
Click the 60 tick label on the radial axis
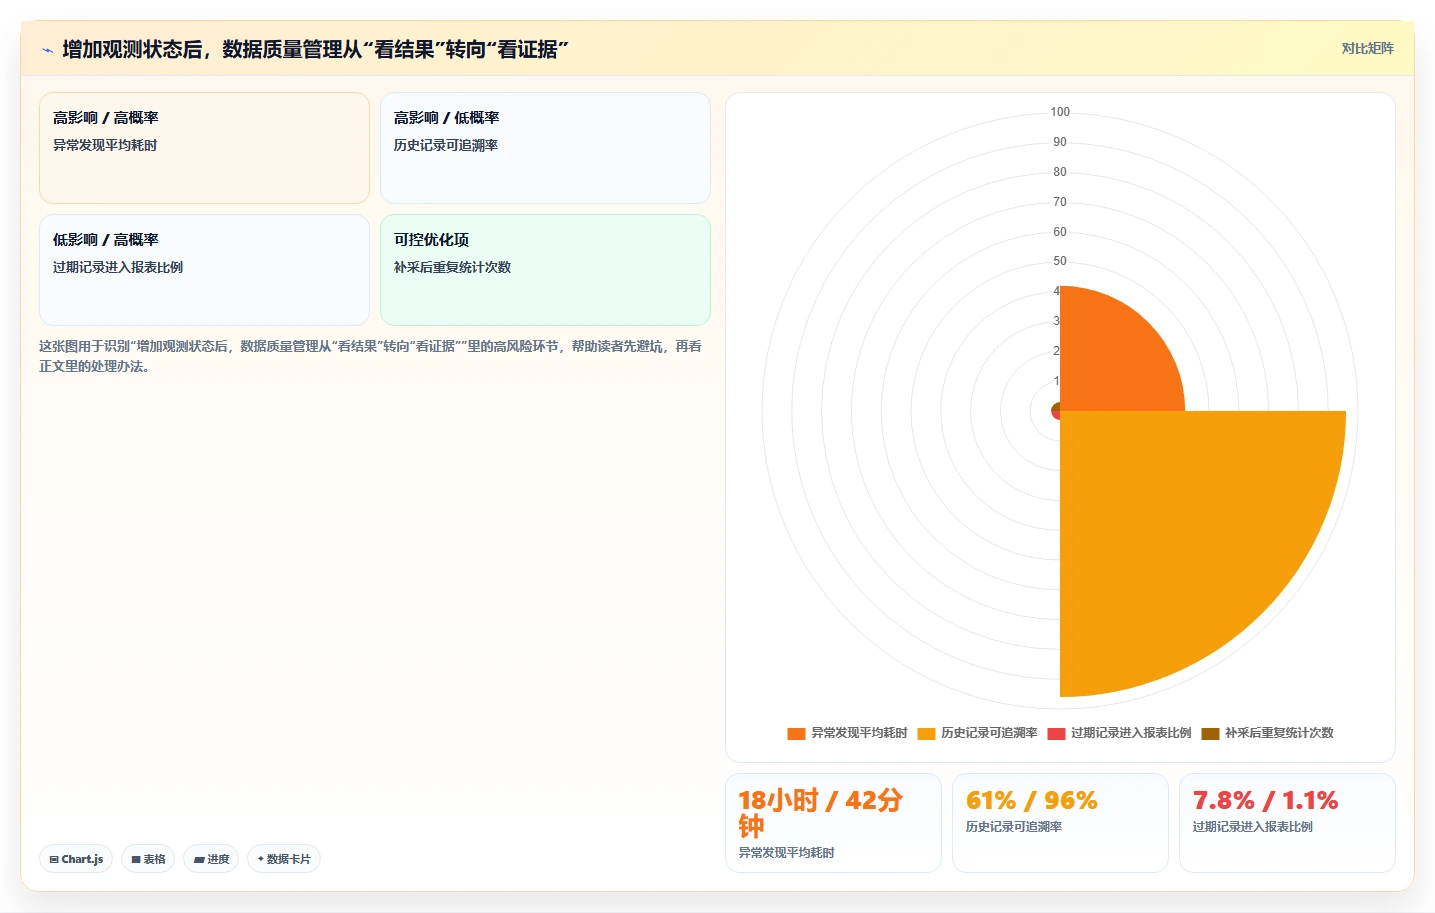pos(1060,232)
